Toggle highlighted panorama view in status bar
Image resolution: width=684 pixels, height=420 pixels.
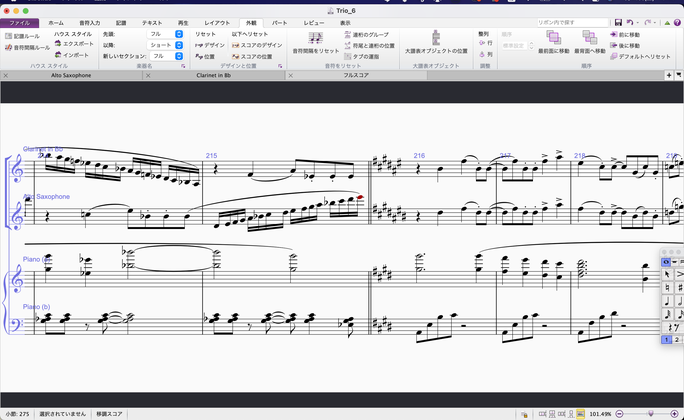580,414
